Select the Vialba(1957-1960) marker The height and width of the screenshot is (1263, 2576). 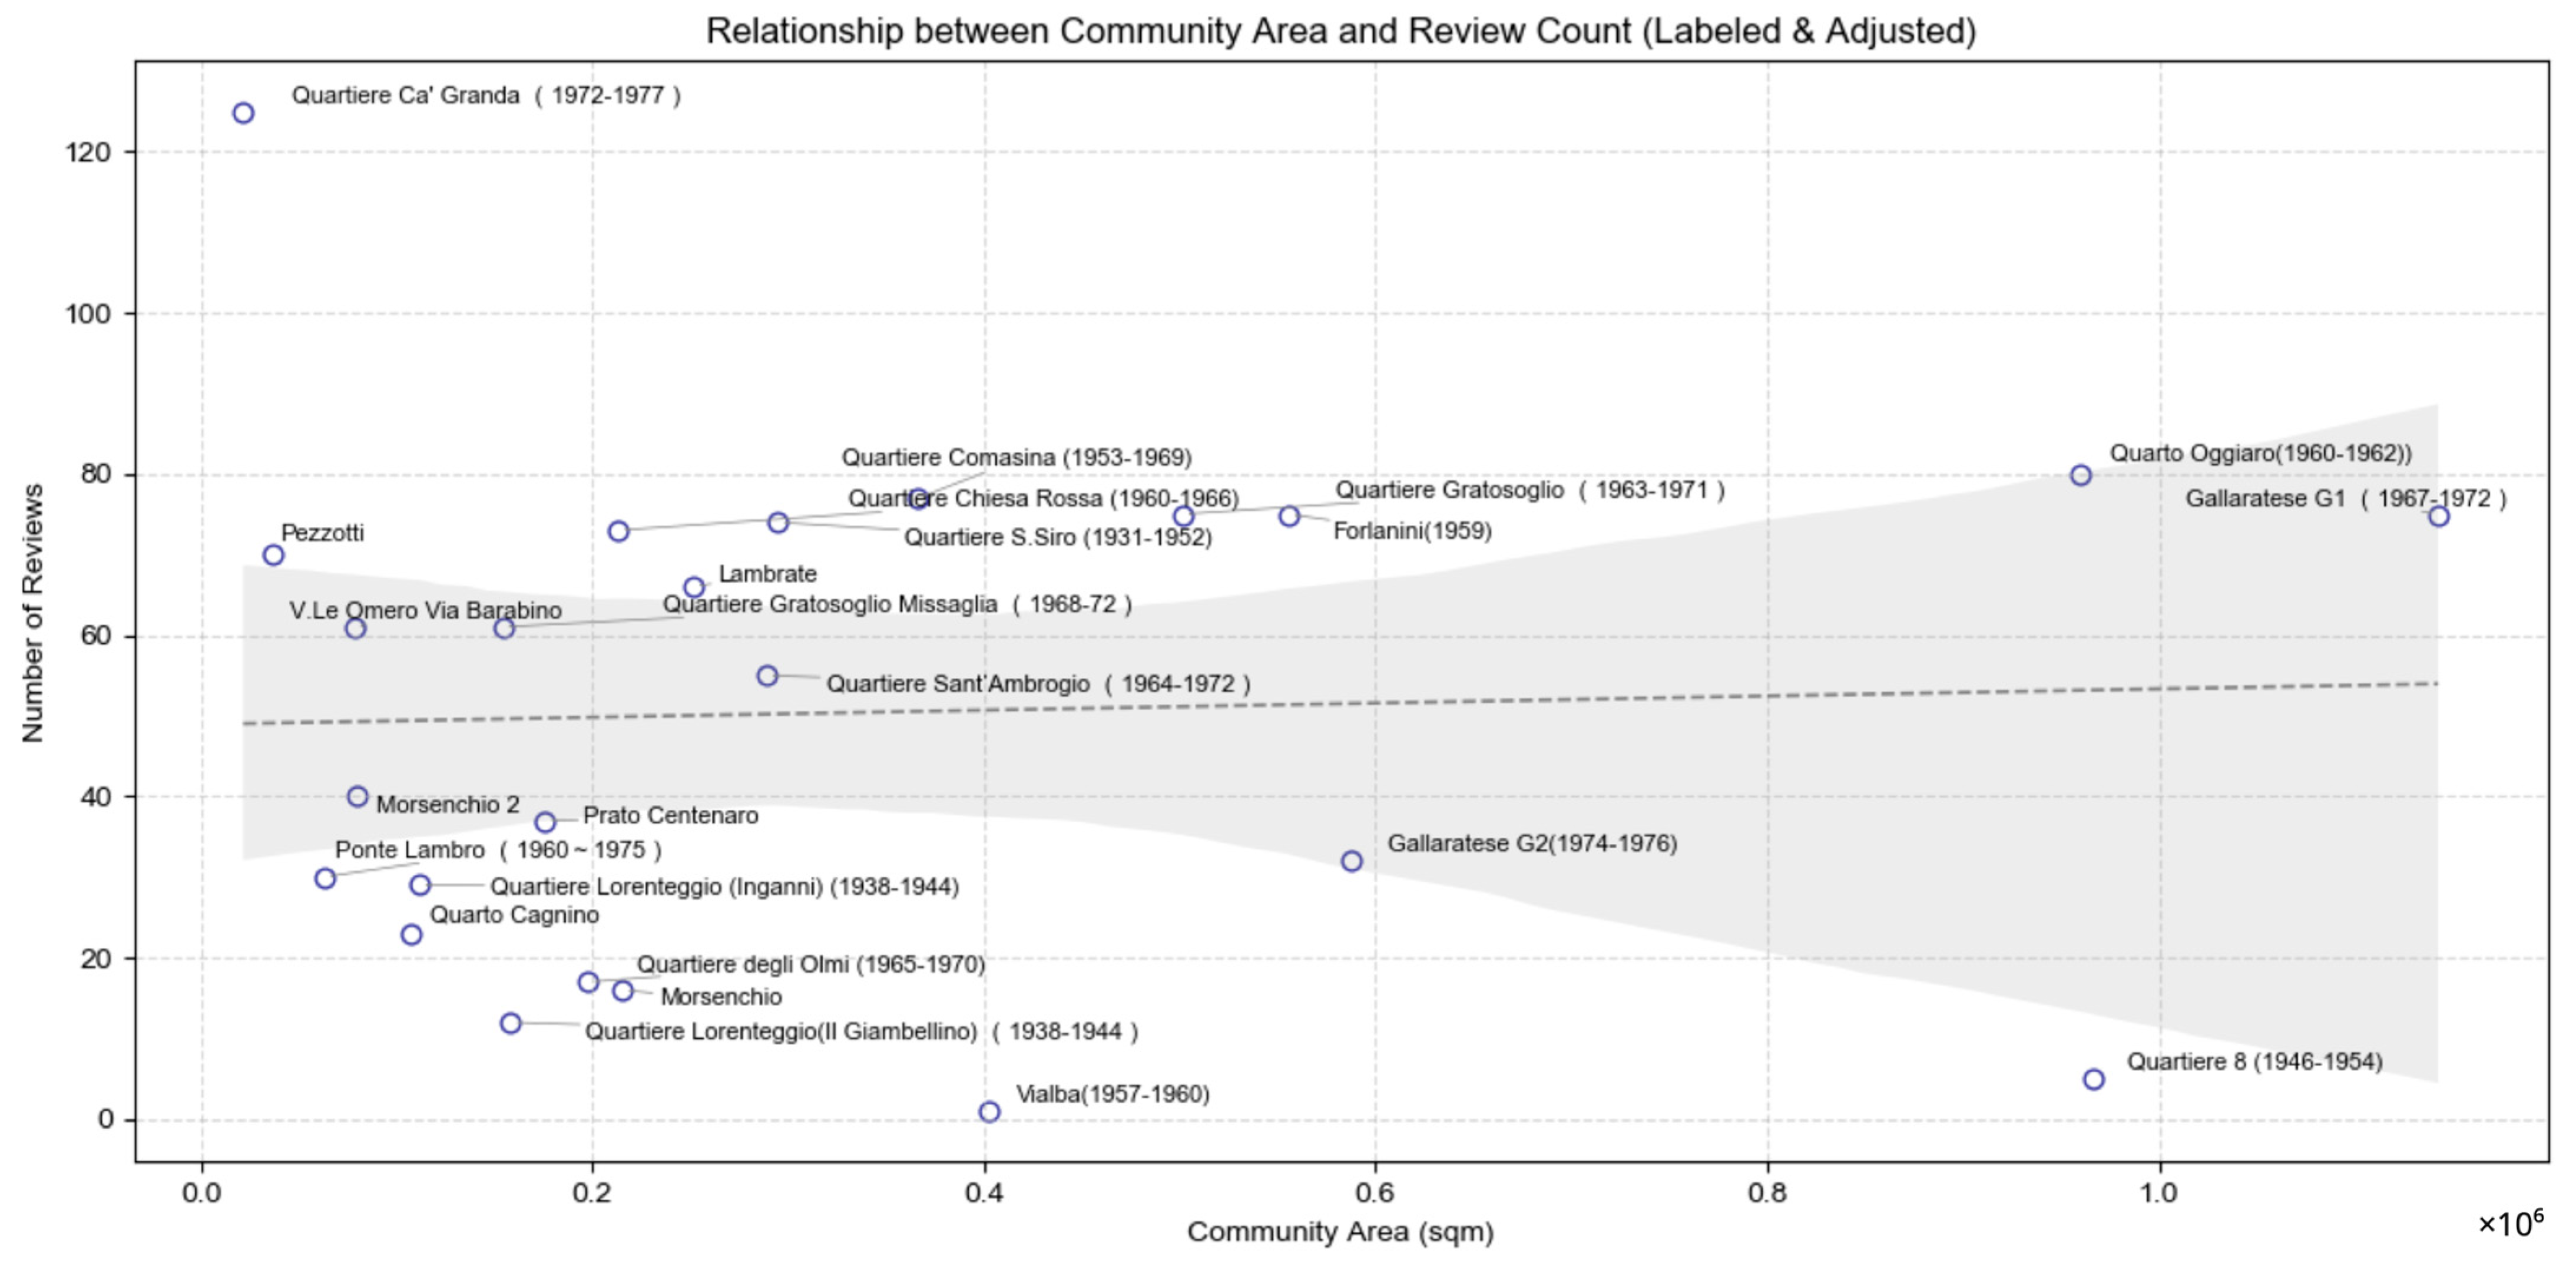pos(989,1112)
